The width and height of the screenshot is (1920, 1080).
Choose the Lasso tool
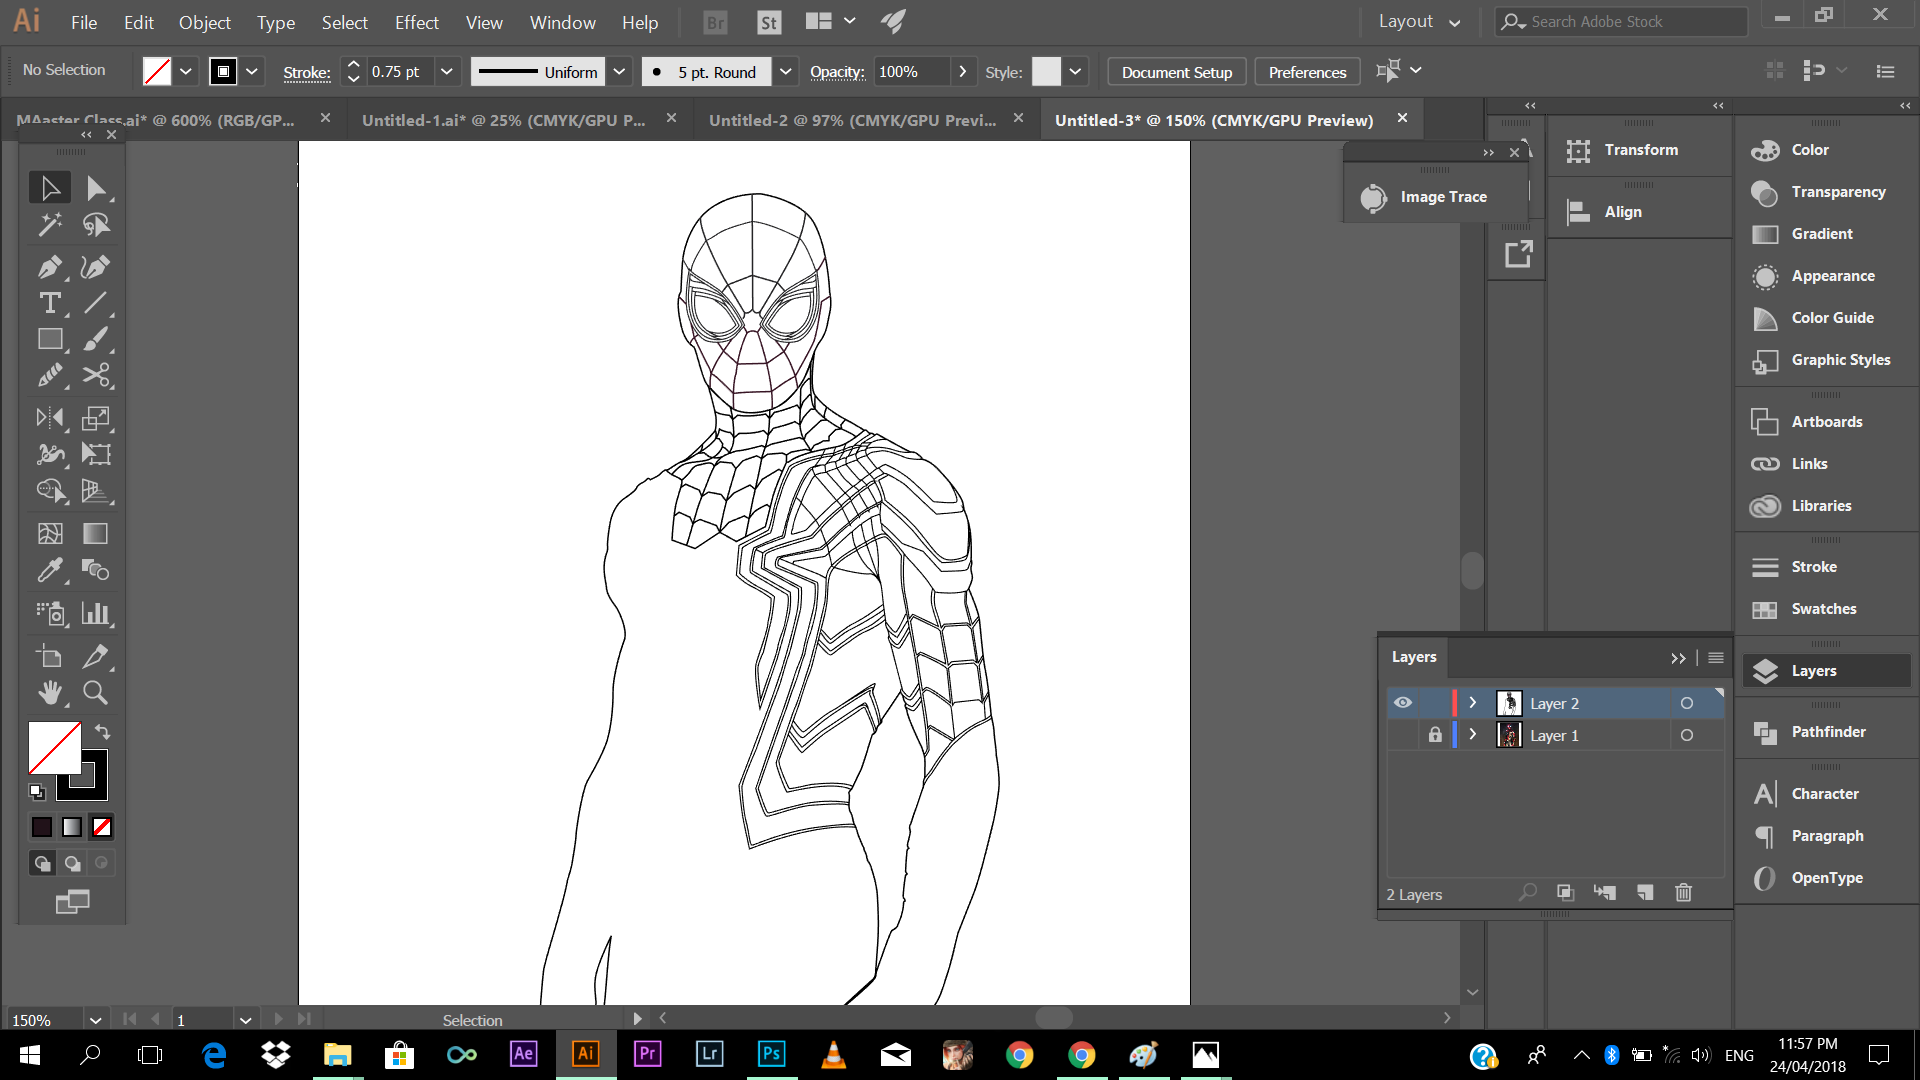point(96,225)
